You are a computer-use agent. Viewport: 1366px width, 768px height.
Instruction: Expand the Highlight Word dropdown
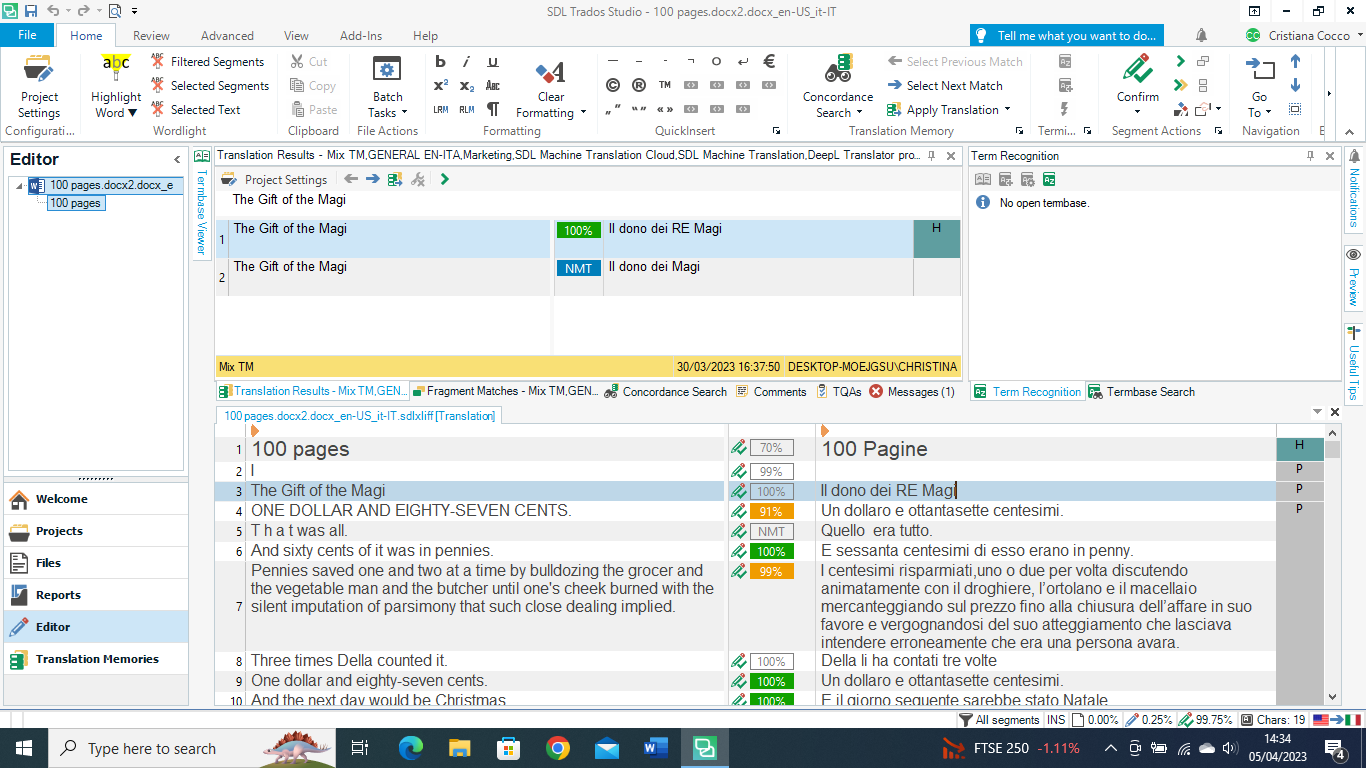coord(132,113)
